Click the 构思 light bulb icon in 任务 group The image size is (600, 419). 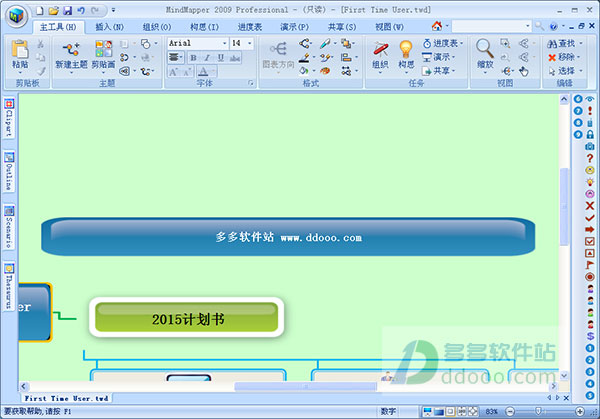click(406, 49)
